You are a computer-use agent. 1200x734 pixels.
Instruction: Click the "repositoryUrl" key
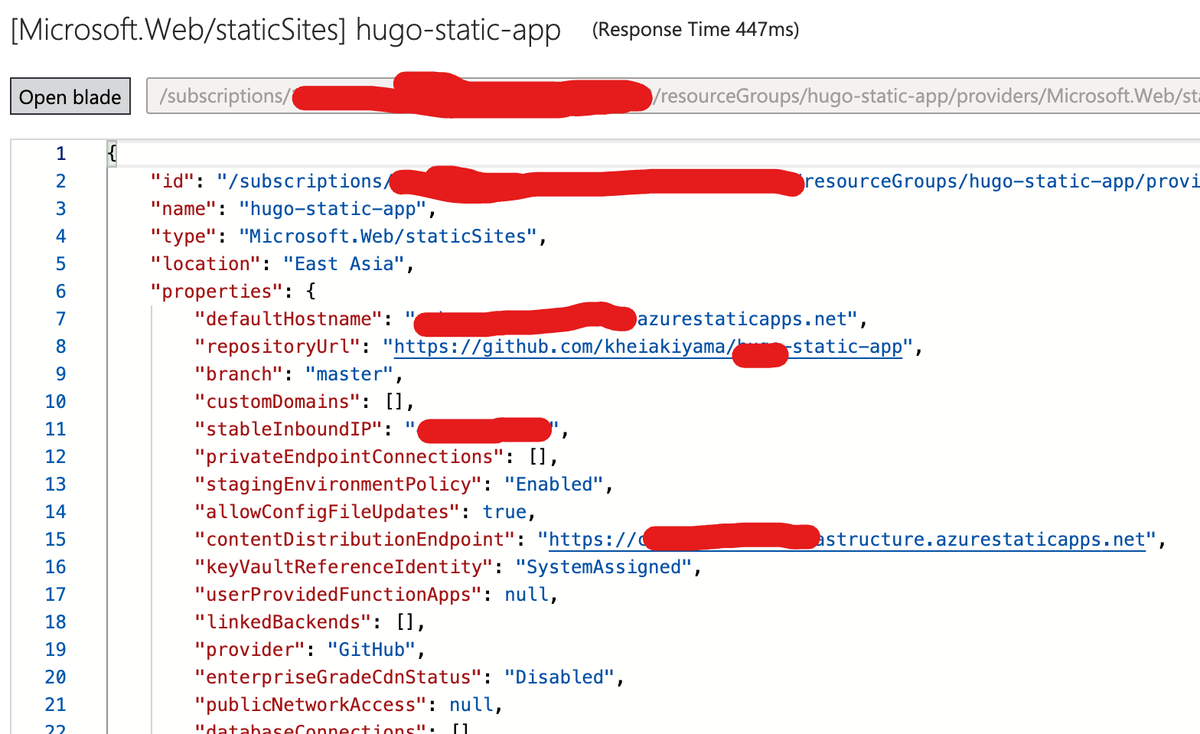point(276,346)
